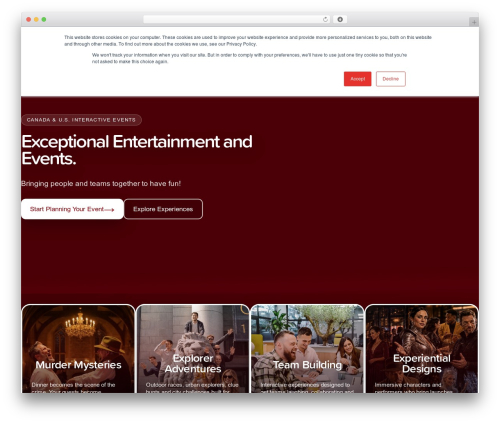Screen dimensions: 500x423
Task: Open the Murder Mysteries card
Action: [78, 349]
